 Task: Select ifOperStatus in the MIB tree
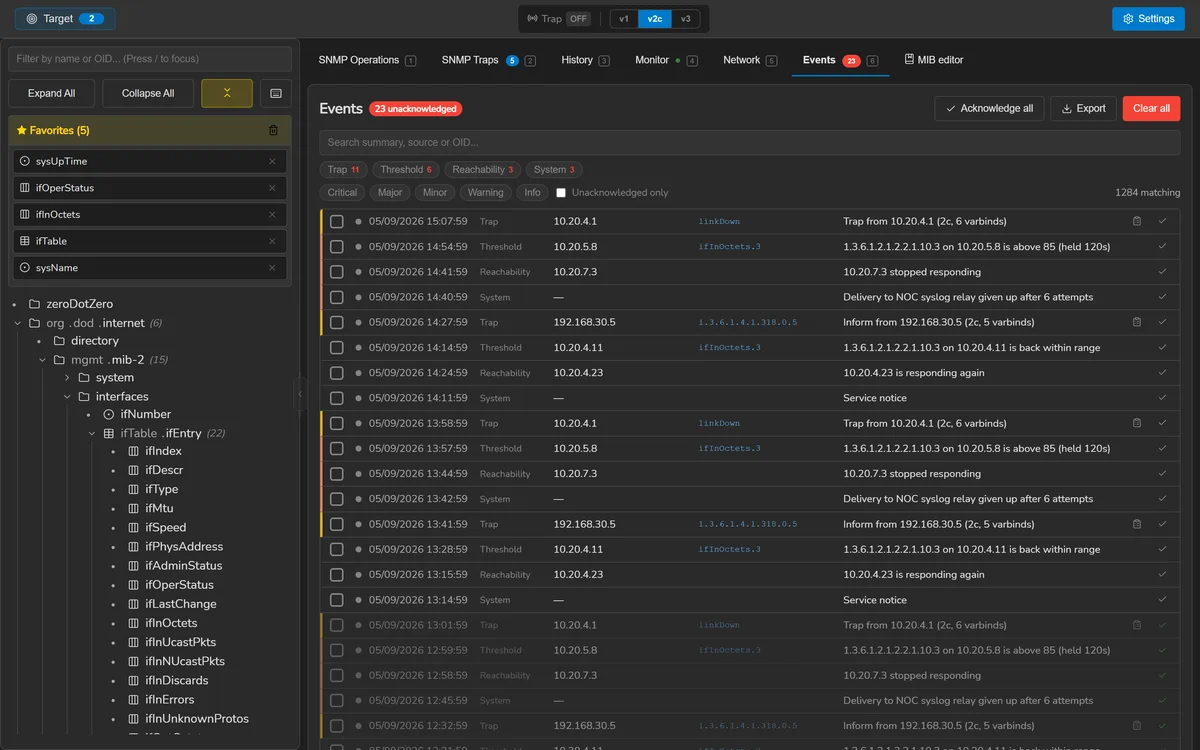(179, 585)
